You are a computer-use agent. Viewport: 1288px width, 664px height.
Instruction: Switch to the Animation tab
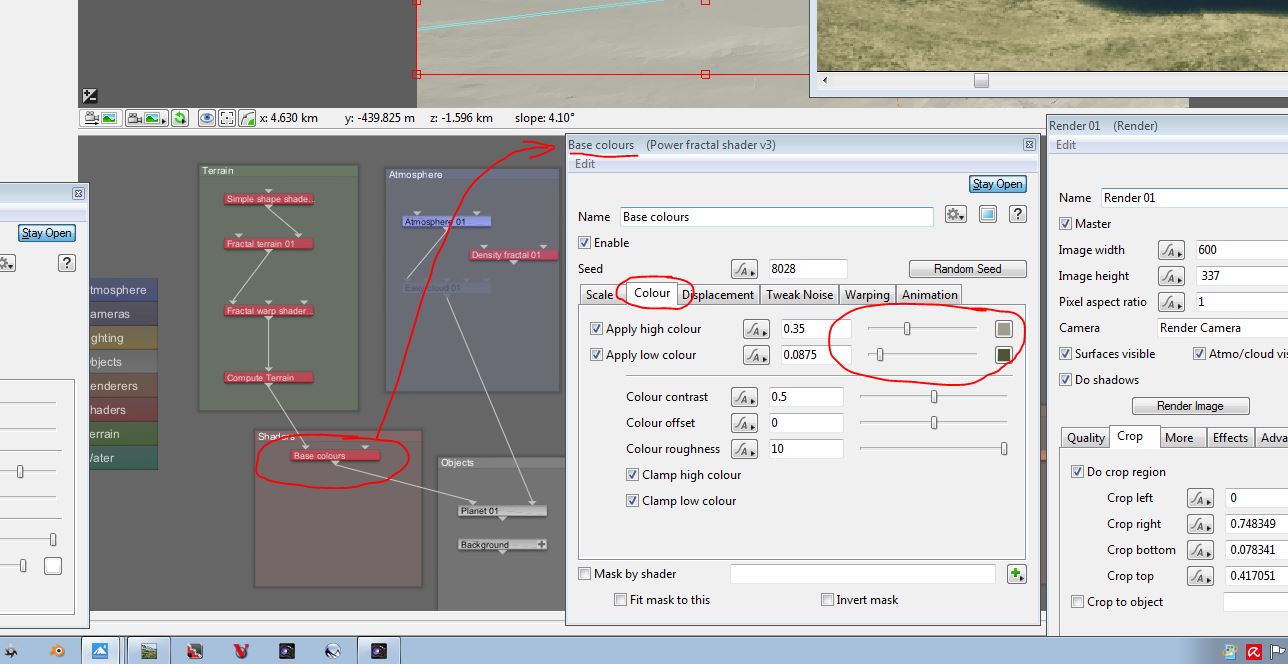coord(929,295)
